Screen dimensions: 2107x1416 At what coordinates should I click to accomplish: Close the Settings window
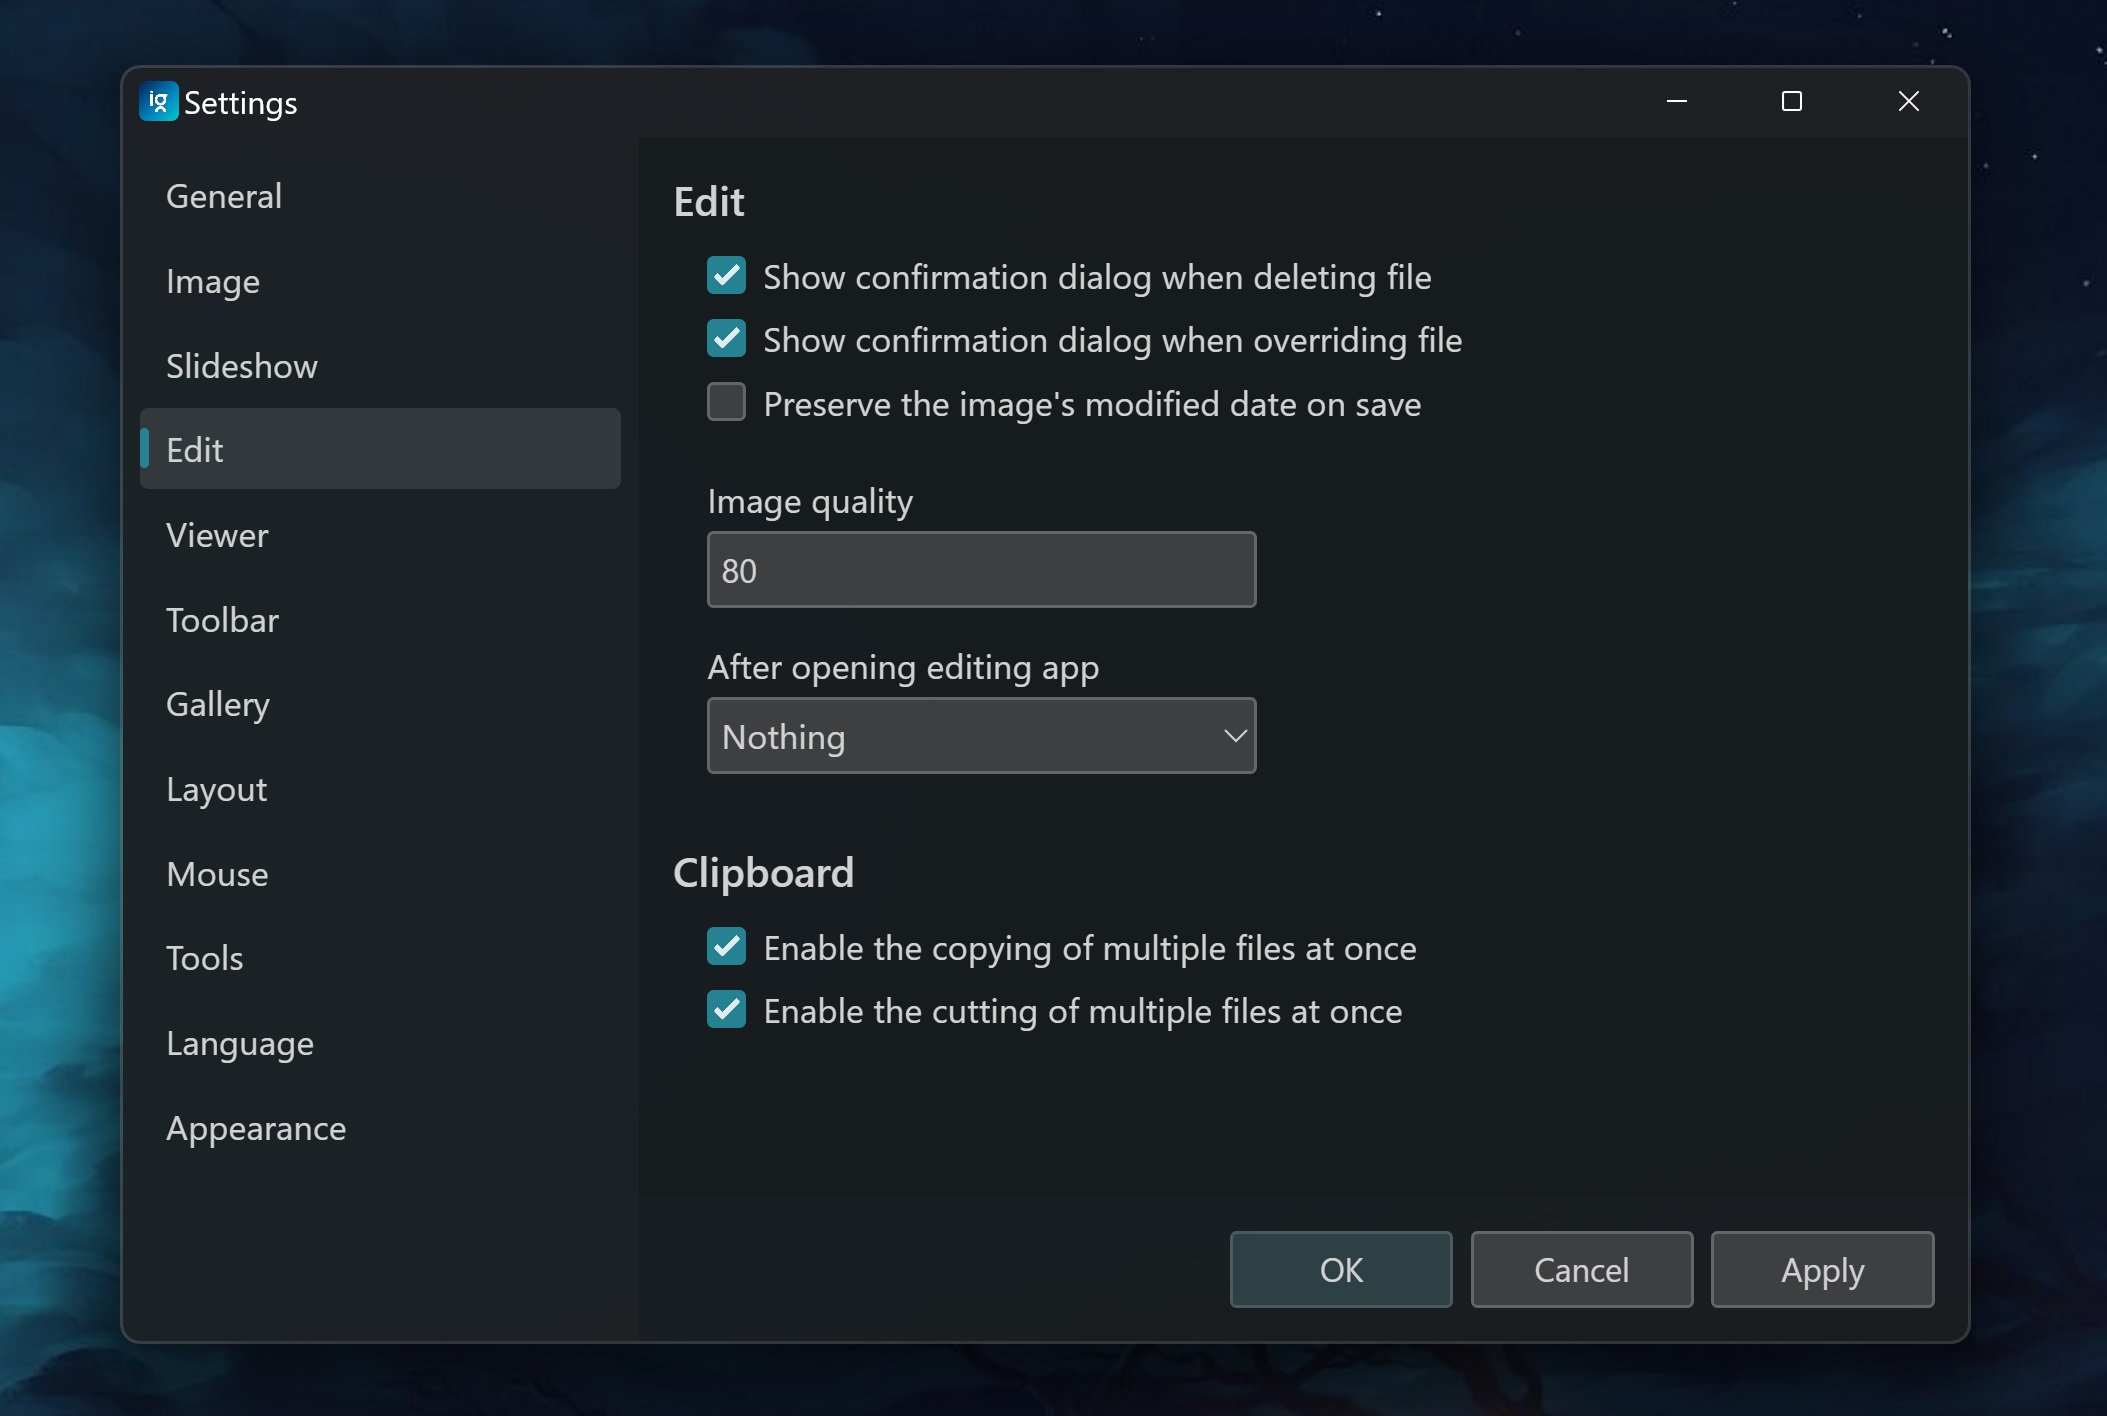[x=1908, y=102]
